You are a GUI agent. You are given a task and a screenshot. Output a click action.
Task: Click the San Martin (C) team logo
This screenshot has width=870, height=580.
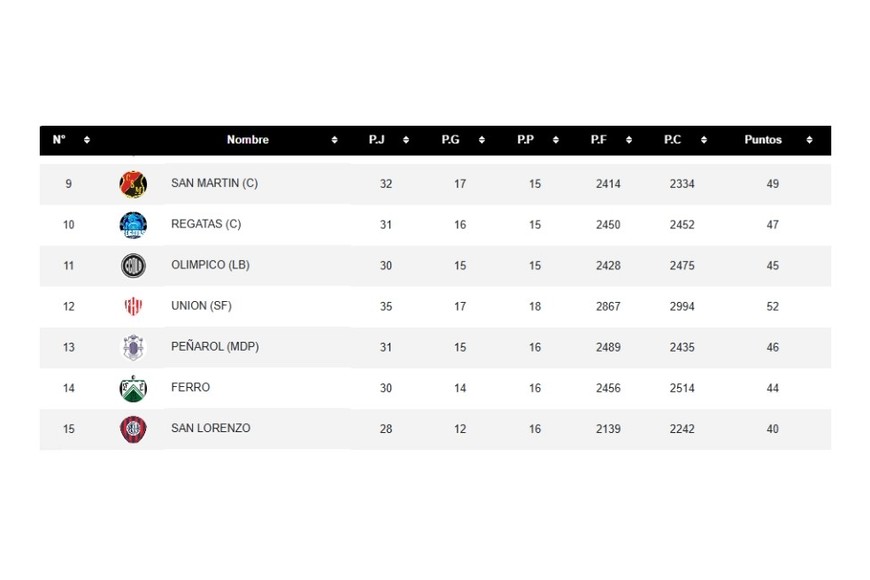pos(133,184)
